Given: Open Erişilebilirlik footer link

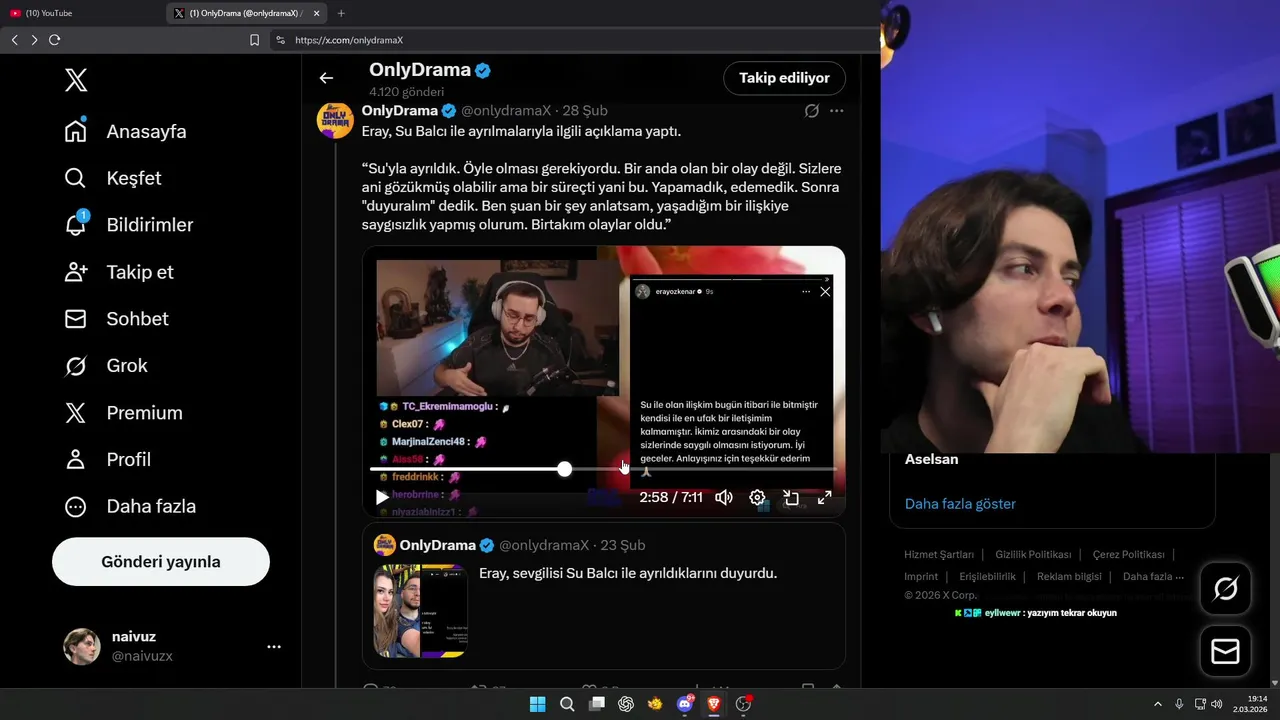Looking at the screenshot, I should 987,577.
